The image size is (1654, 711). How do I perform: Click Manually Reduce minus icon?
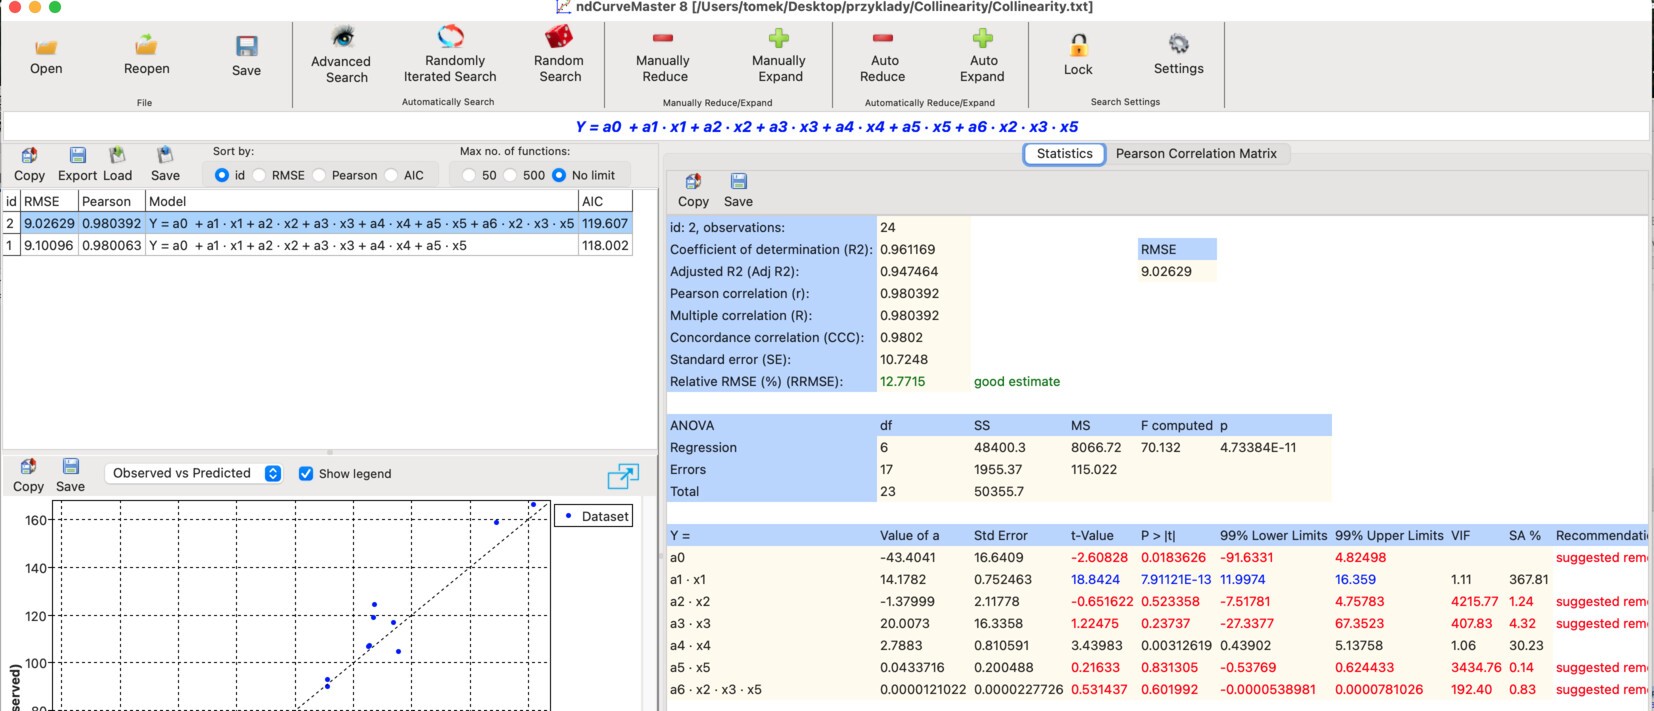pyautogui.click(x=663, y=38)
